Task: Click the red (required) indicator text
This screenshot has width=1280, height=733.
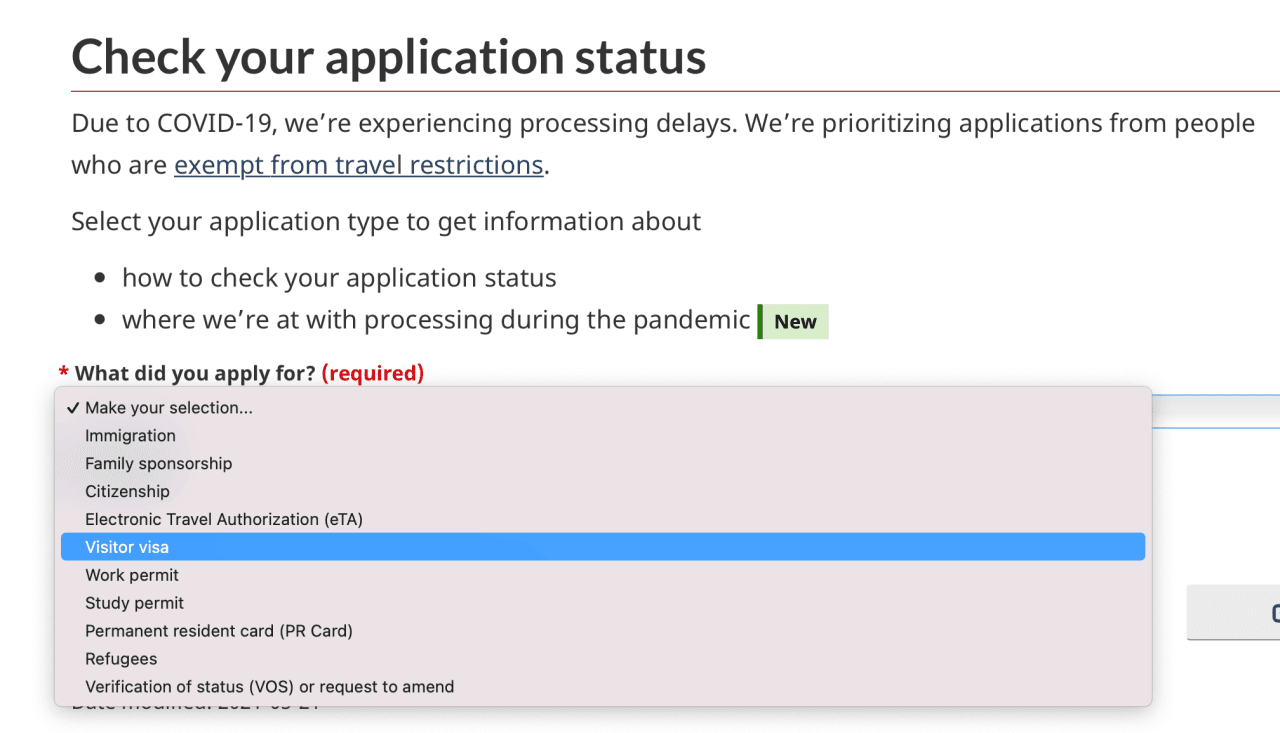Action: pos(374,374)
